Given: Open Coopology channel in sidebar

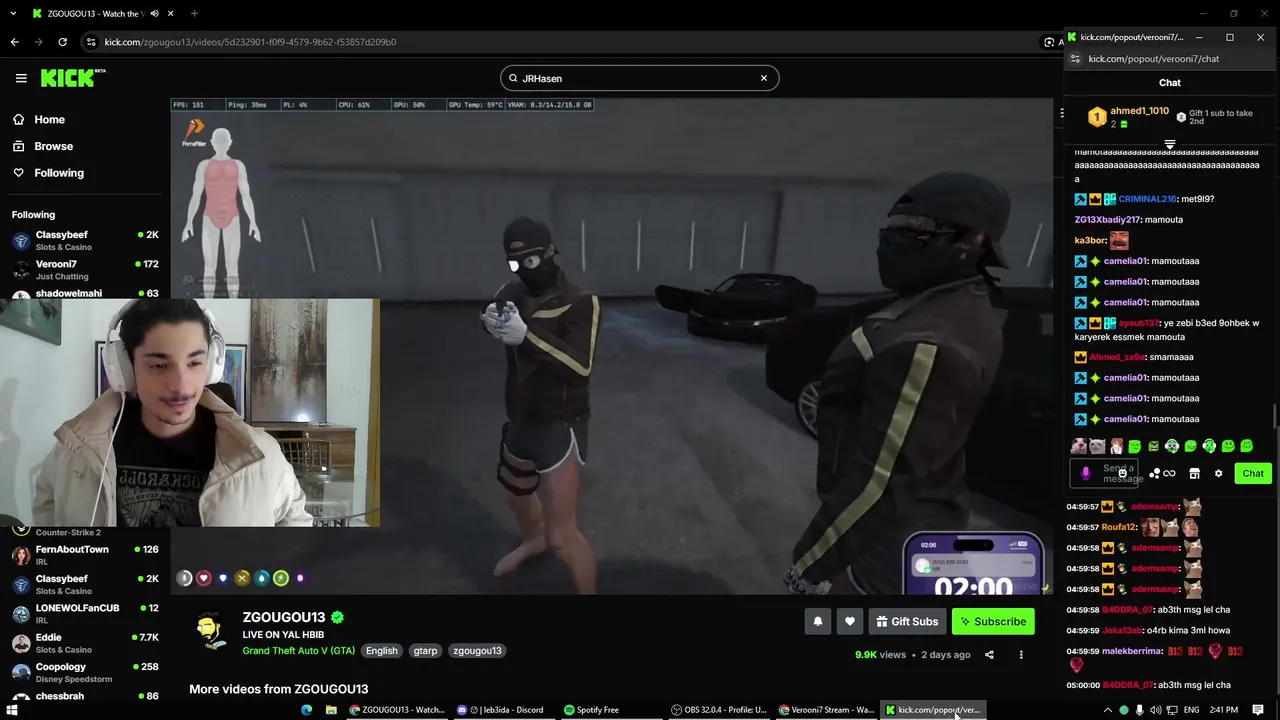Looking at the screenshot, I should click(x=85, y=672).
